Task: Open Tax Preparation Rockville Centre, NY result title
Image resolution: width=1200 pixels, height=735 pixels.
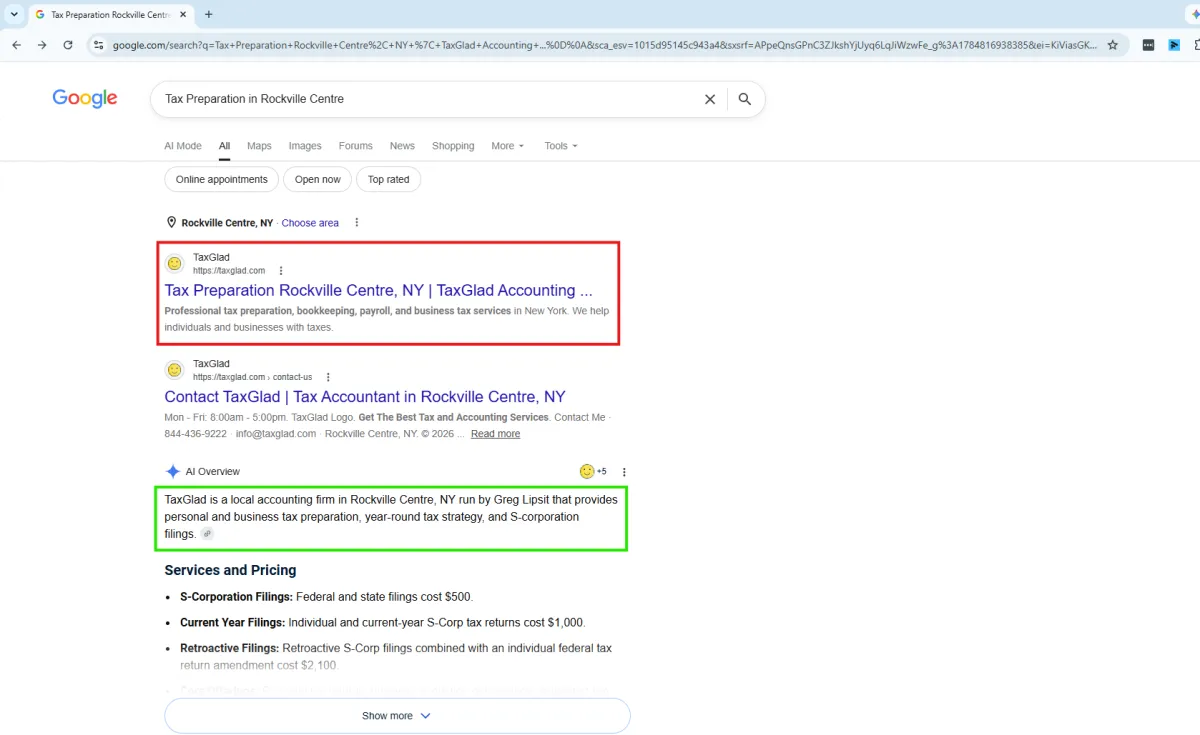Action: click(379, 291)
